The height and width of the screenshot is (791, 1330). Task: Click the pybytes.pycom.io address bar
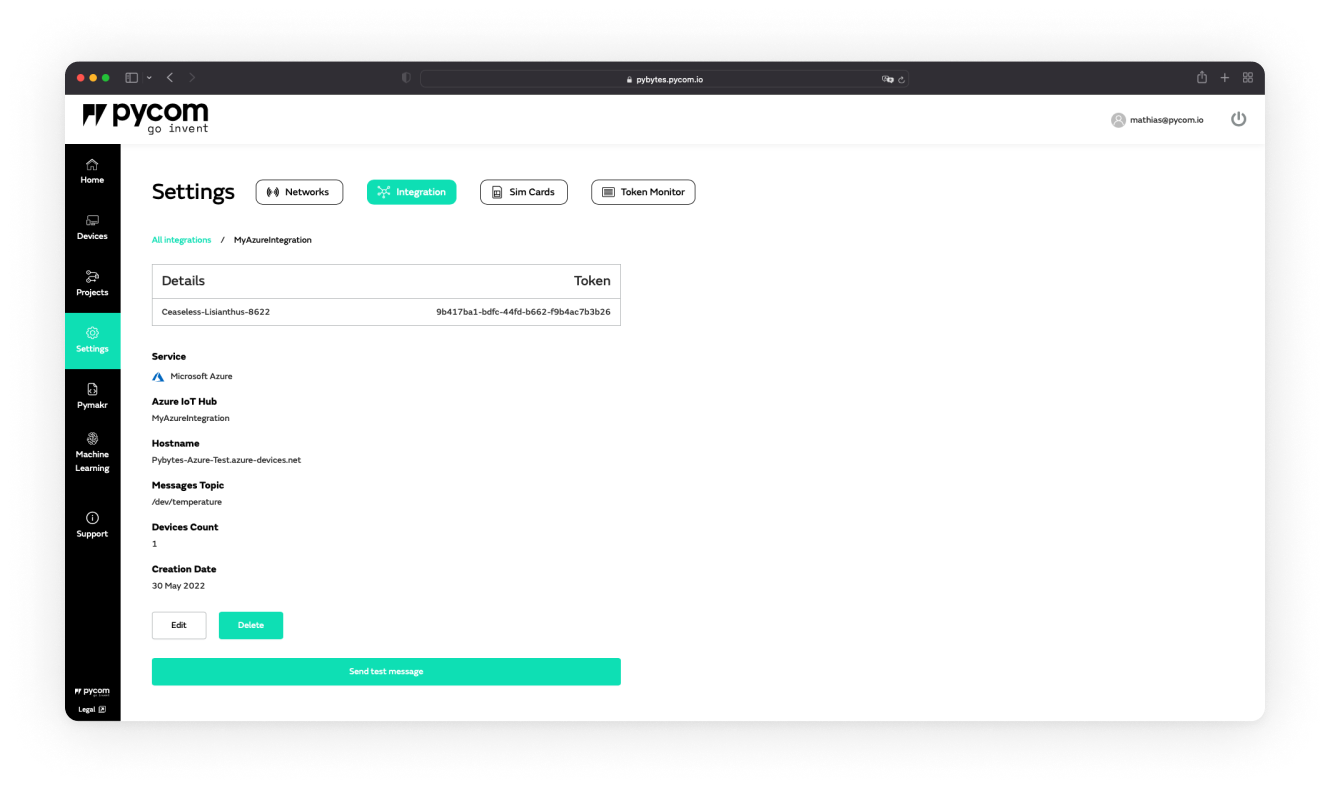point(664,79)
